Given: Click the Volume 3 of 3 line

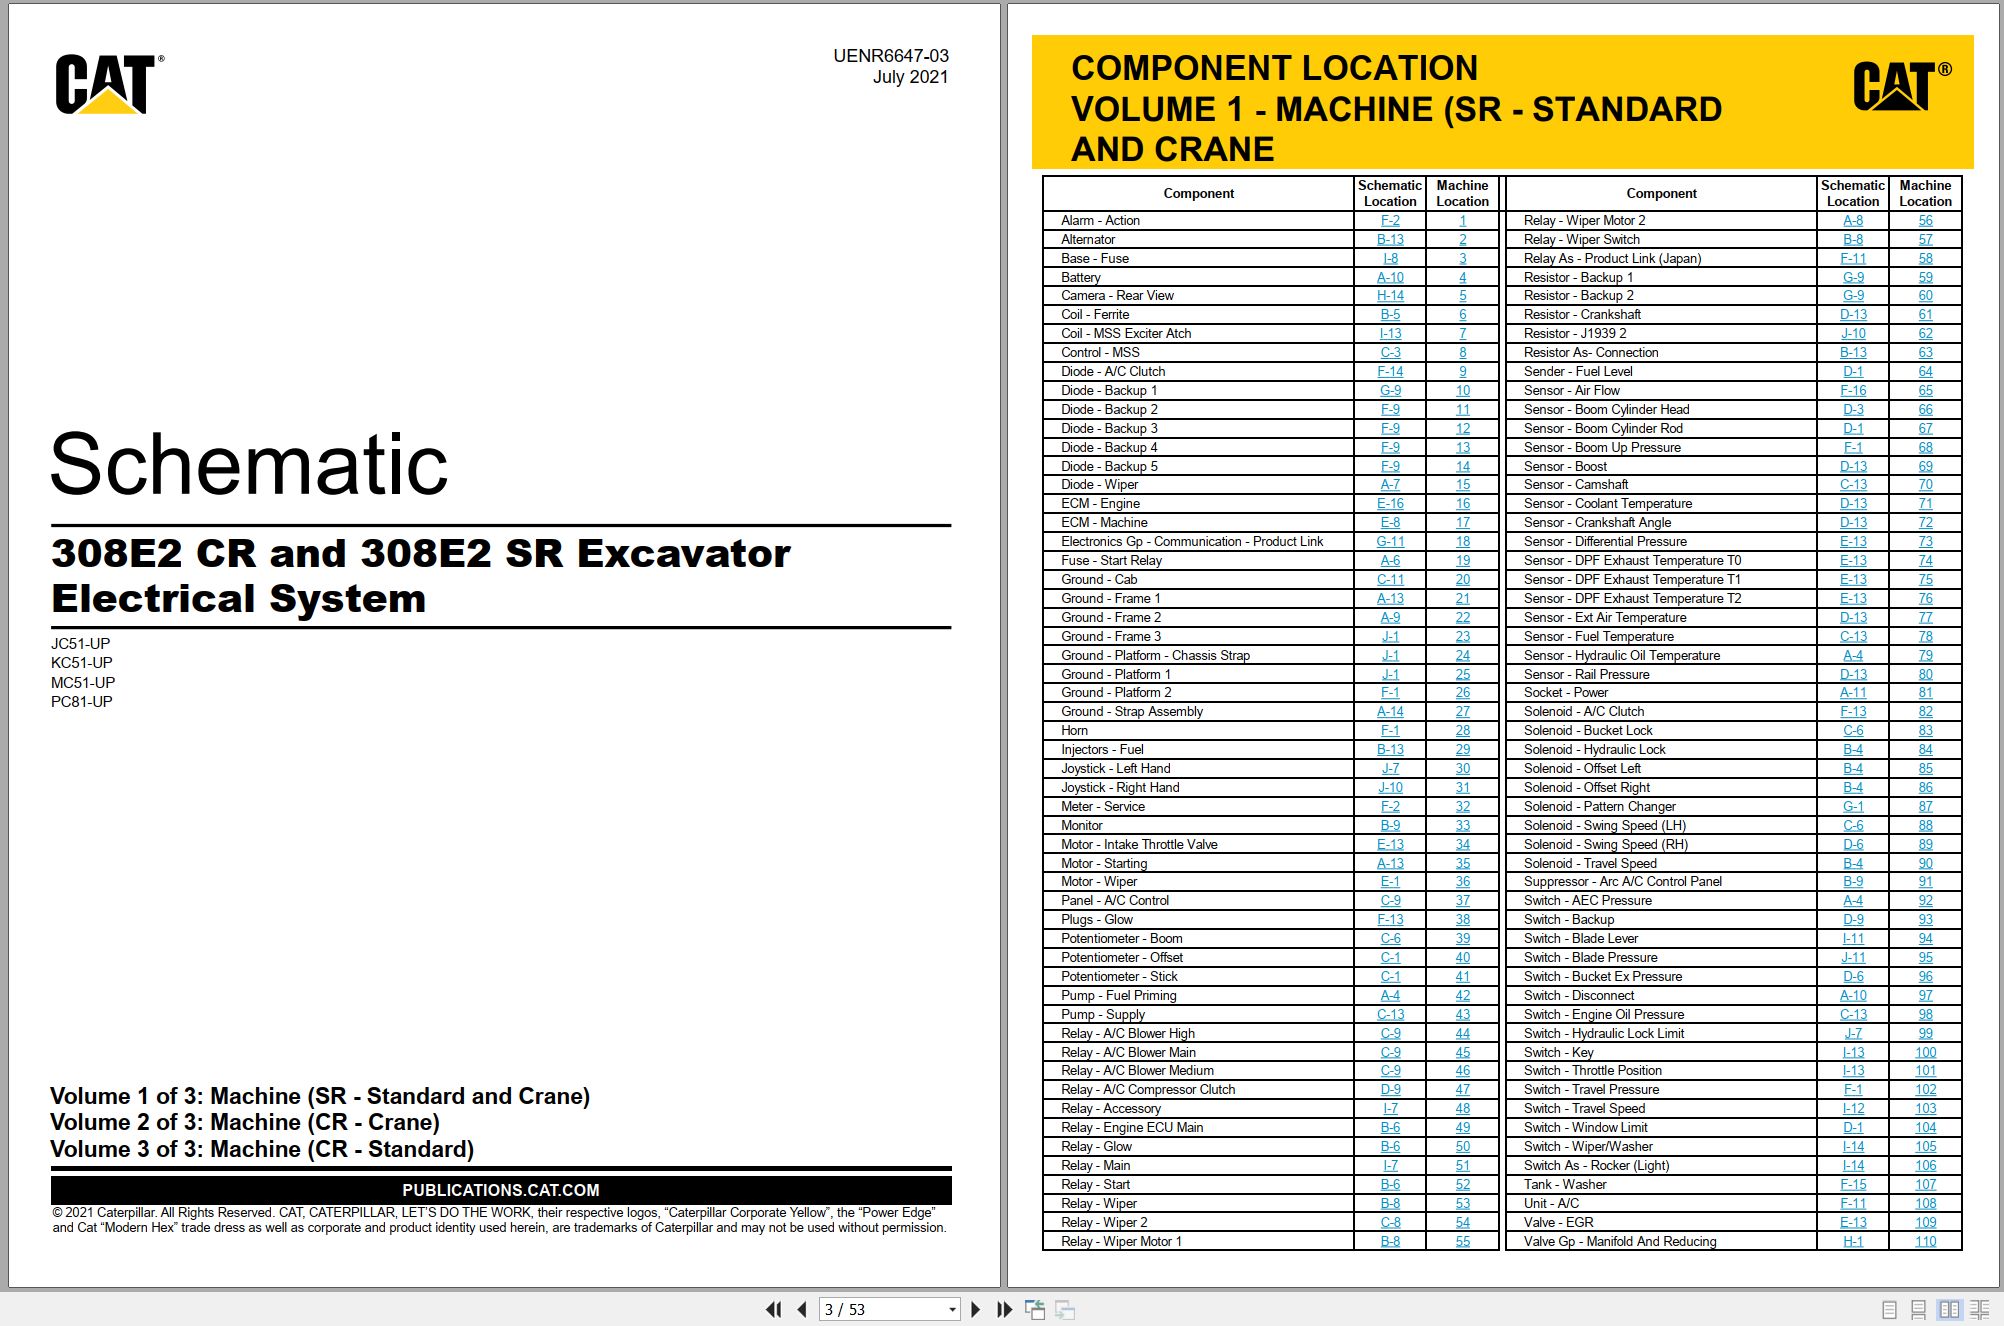Looking at the screenshot, I should coord(262,1149).
